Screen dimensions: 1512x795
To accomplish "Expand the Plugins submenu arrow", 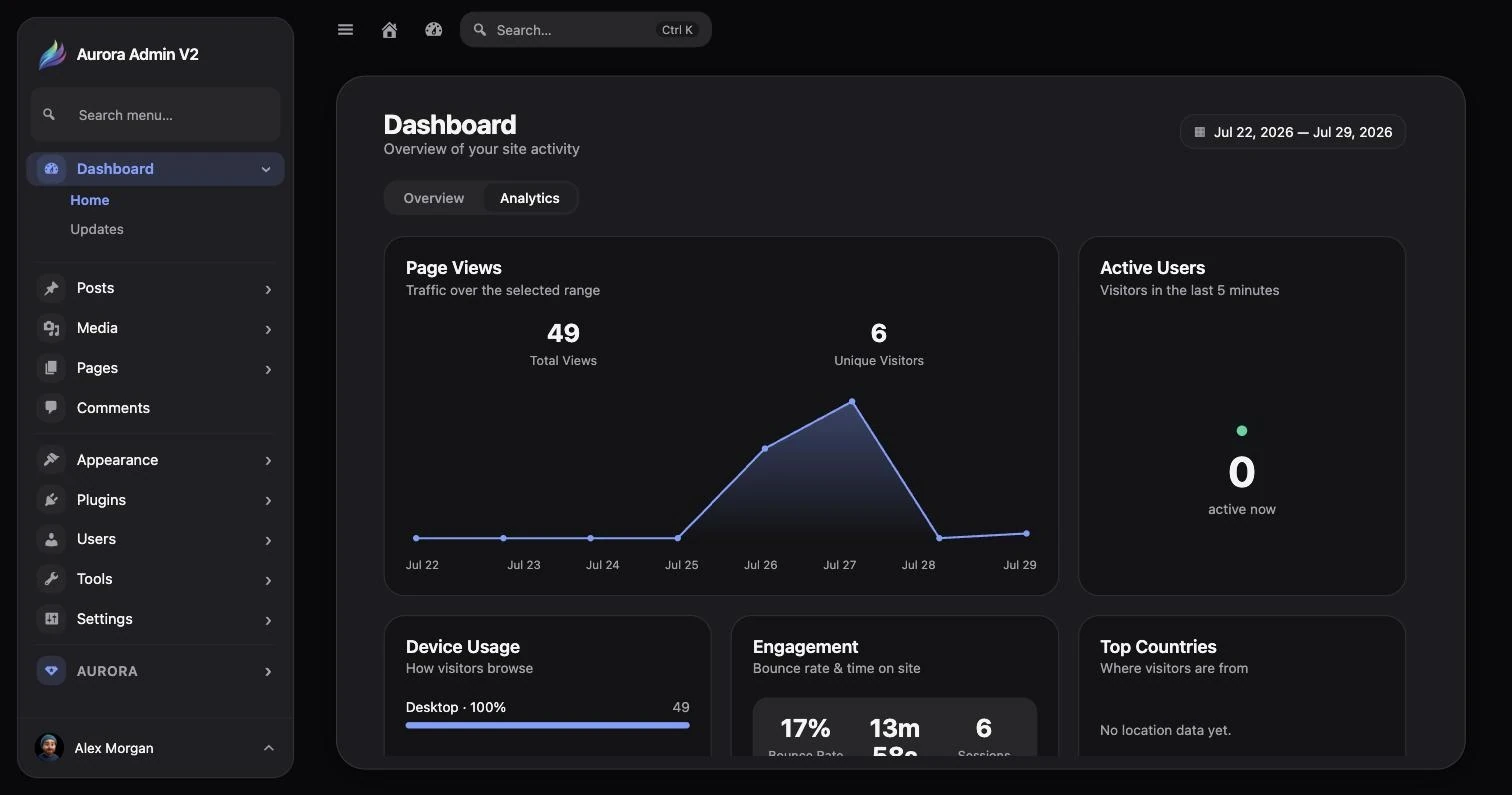I will pyautogui.click(x=268, y=501).
